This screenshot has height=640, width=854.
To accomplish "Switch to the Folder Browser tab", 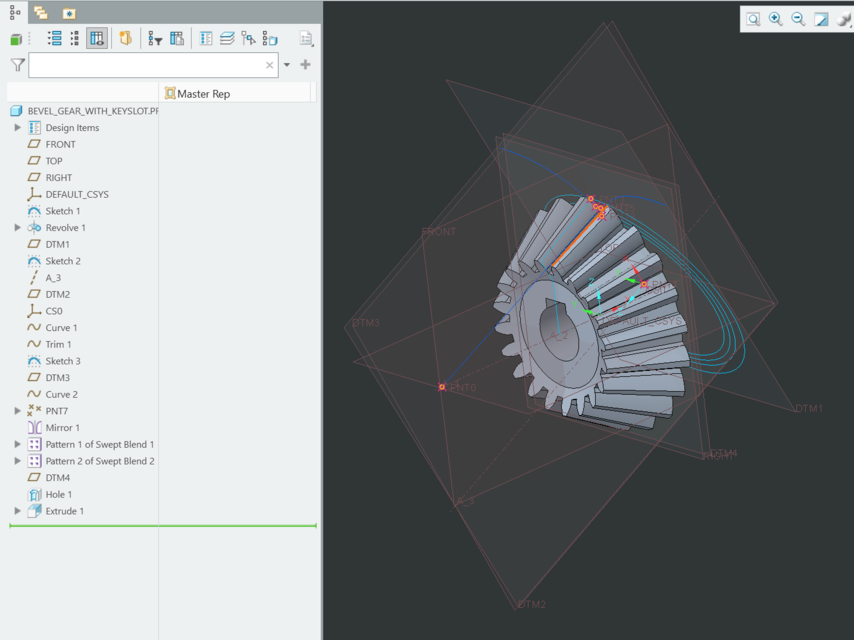I will click(x=40, y=14).
